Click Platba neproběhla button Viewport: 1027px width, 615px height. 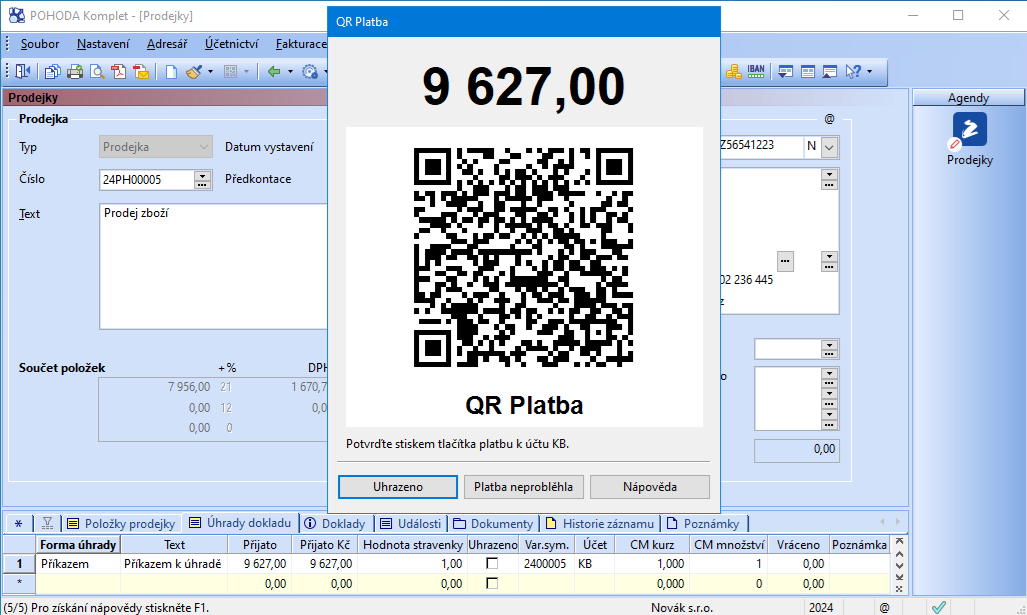(523, 487)
